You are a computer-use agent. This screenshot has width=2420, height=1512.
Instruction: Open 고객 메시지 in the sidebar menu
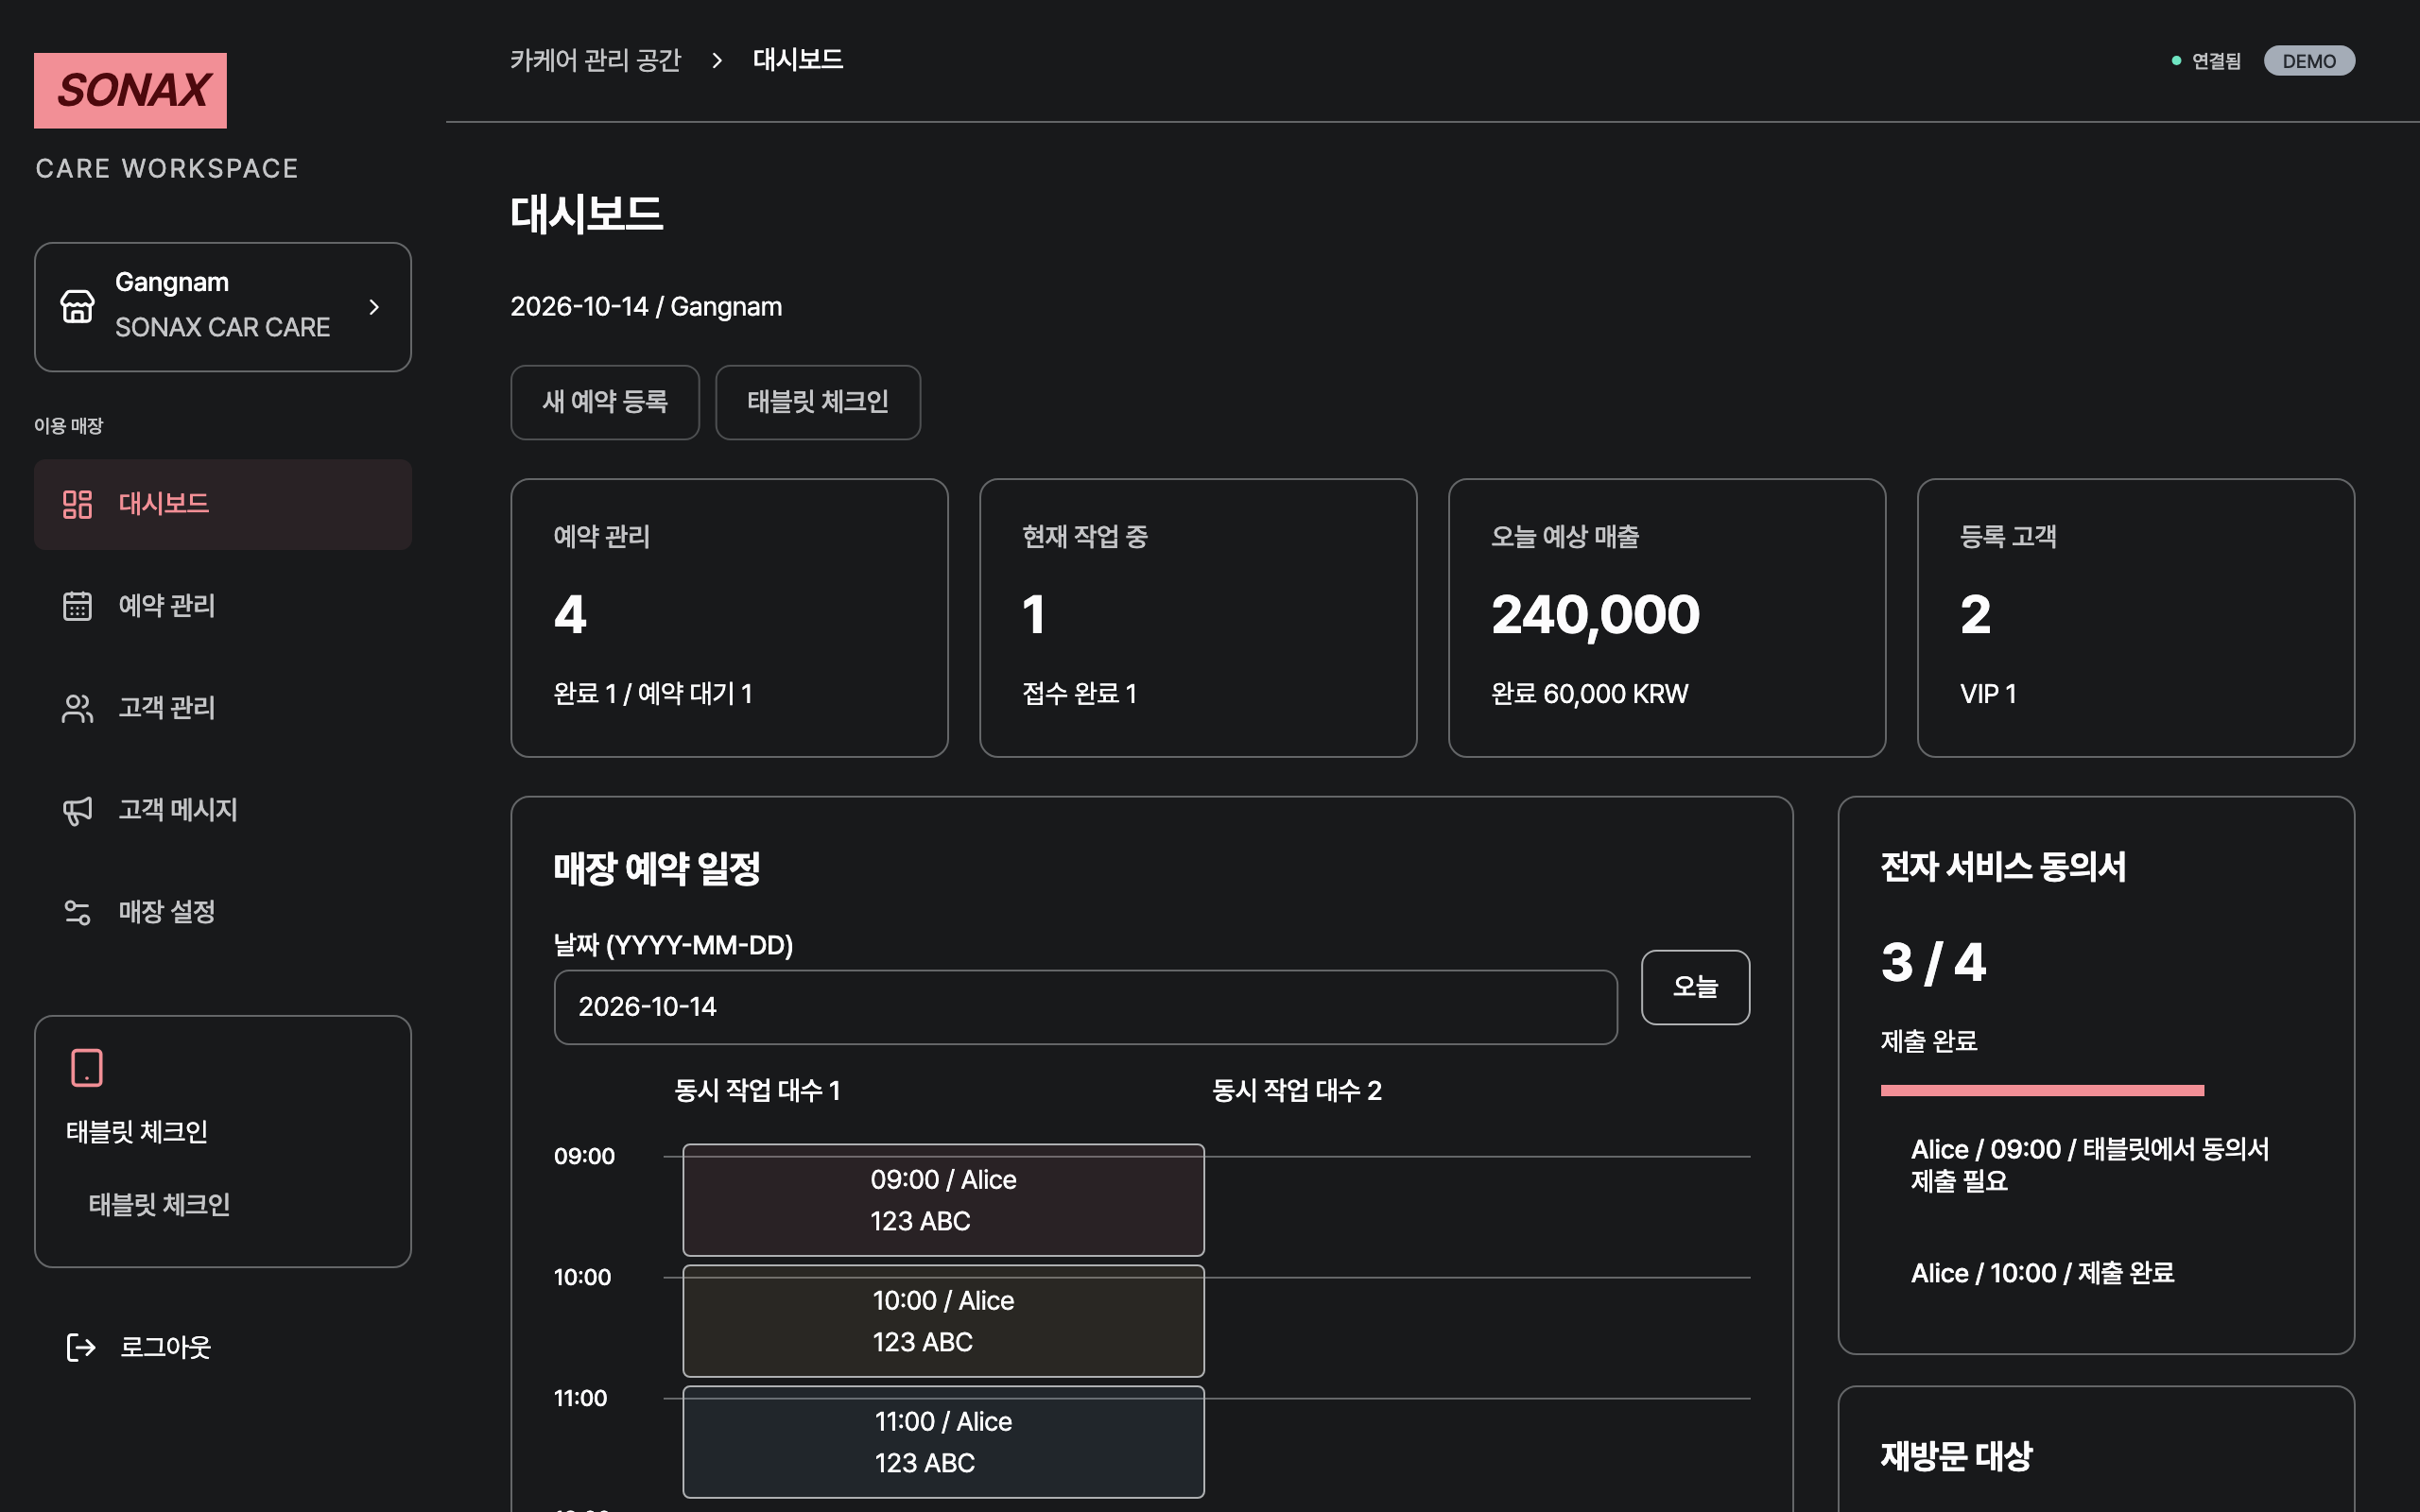coord(223,810)
